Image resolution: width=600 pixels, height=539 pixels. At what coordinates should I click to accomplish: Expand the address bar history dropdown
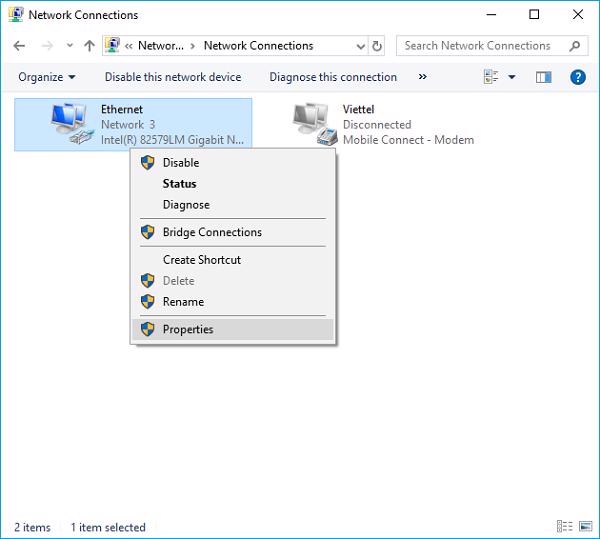pyautogui.click(x=359, y=46)
